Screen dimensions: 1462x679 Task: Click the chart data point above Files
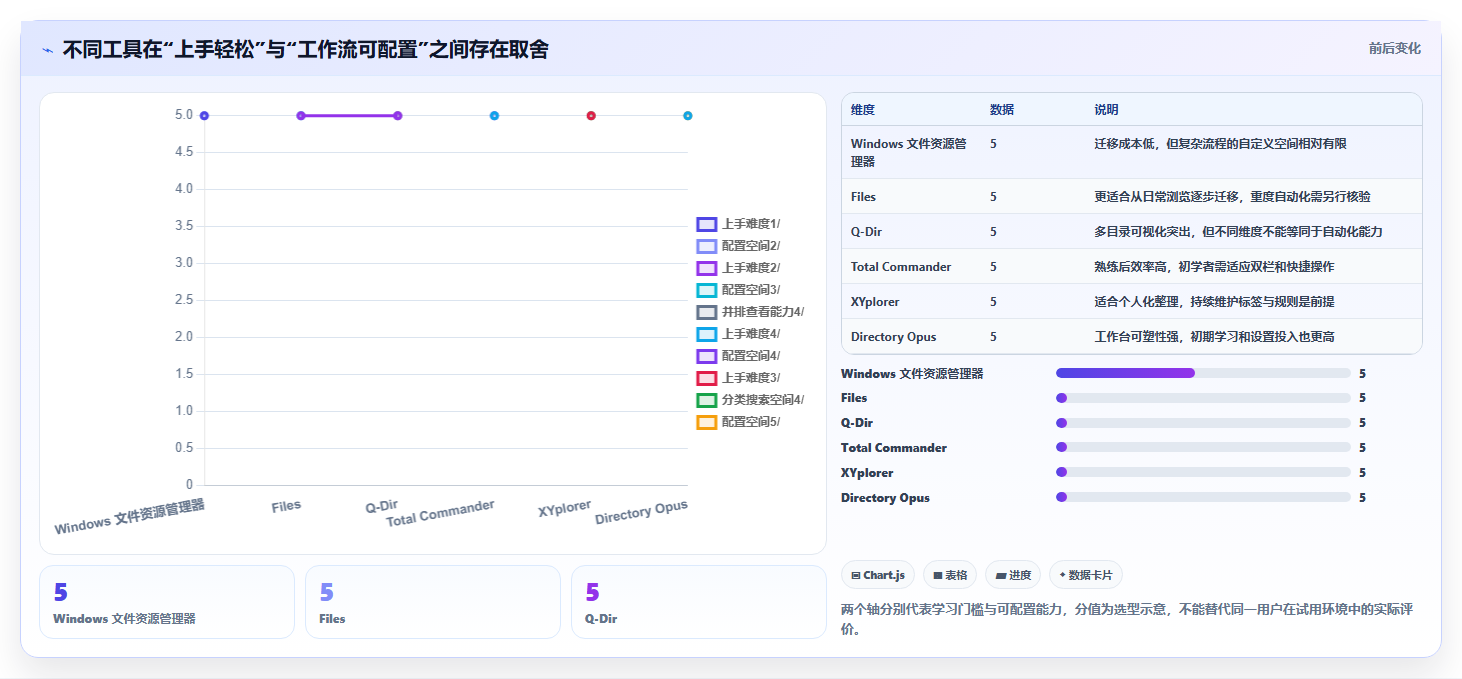coord(301,116)
